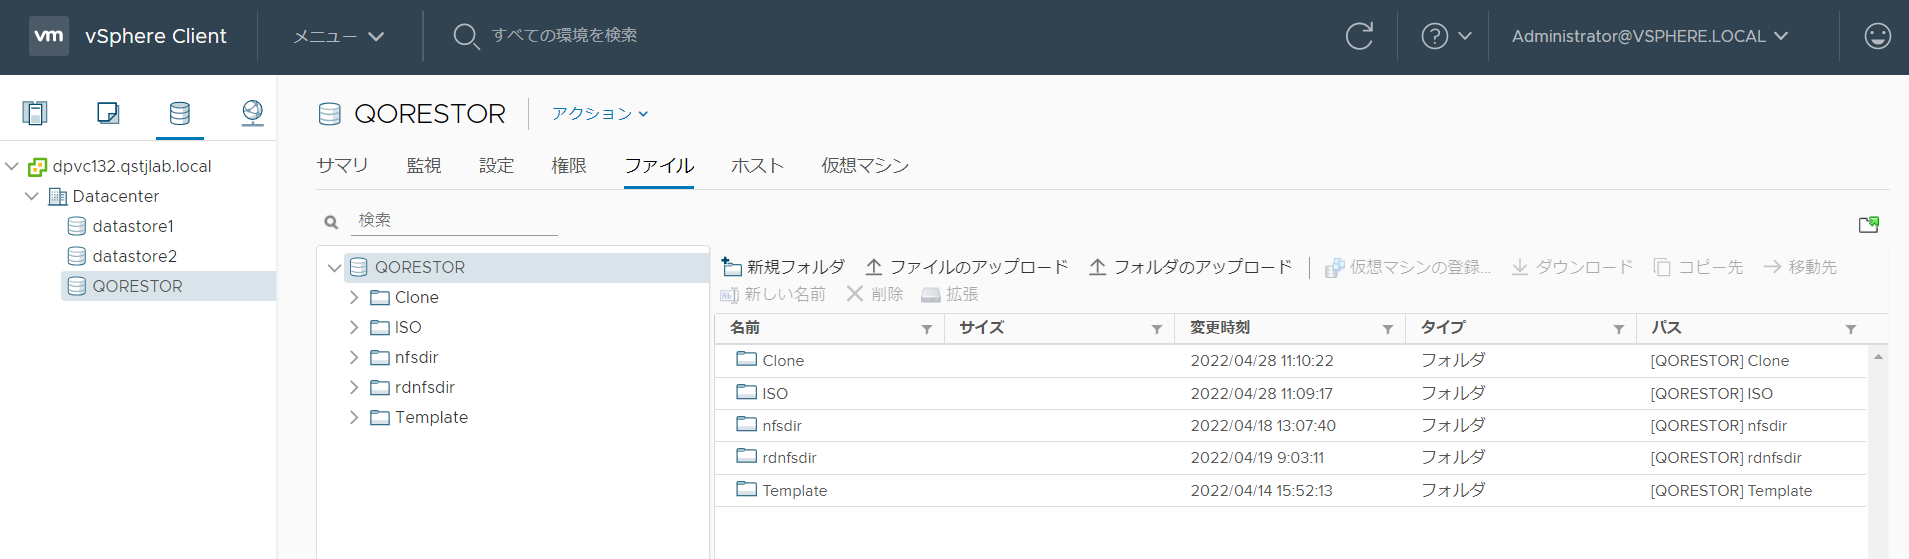
Task: Click the refresh icon in the top bar
Action: [x=1359, y=36]
